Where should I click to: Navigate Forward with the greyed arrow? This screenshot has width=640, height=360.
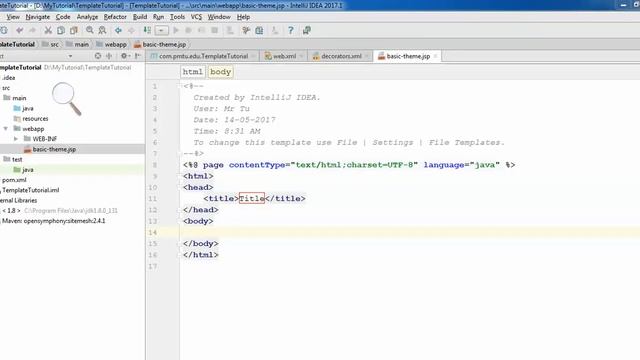tap(131, 31)
